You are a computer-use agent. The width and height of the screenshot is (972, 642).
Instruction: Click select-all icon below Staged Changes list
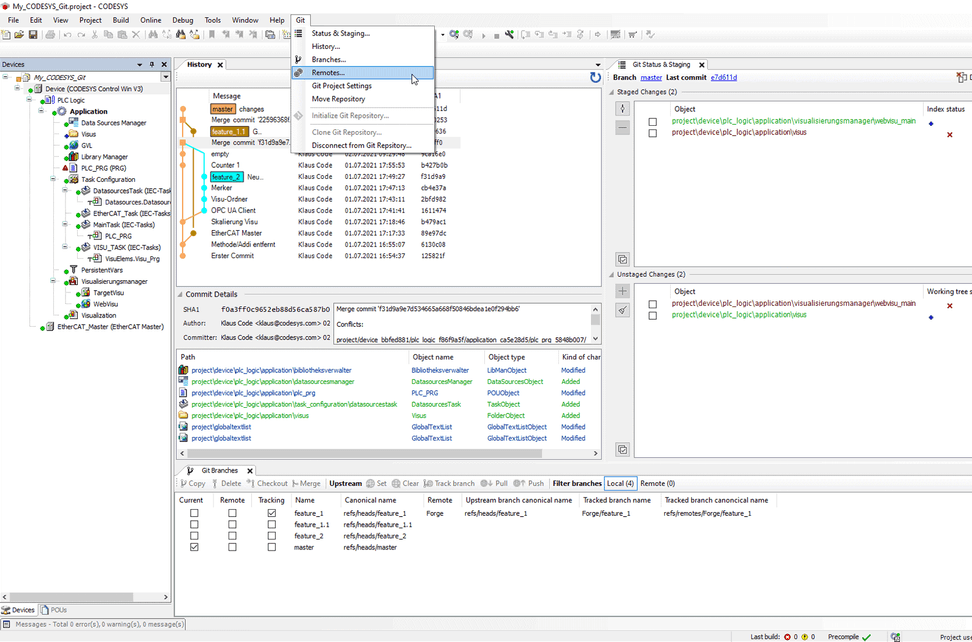point(623,260)
